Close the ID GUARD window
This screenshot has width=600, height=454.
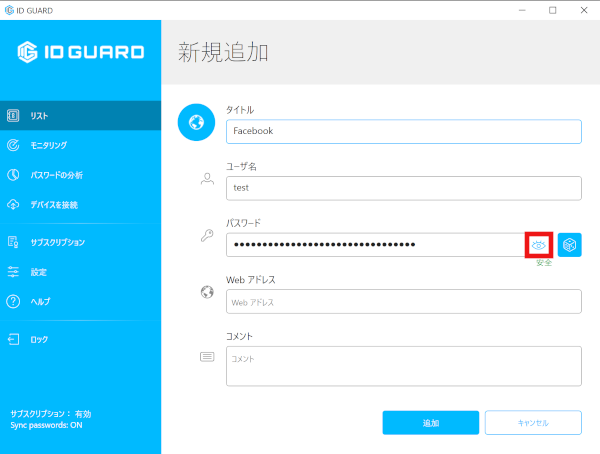tap(584, 10)
